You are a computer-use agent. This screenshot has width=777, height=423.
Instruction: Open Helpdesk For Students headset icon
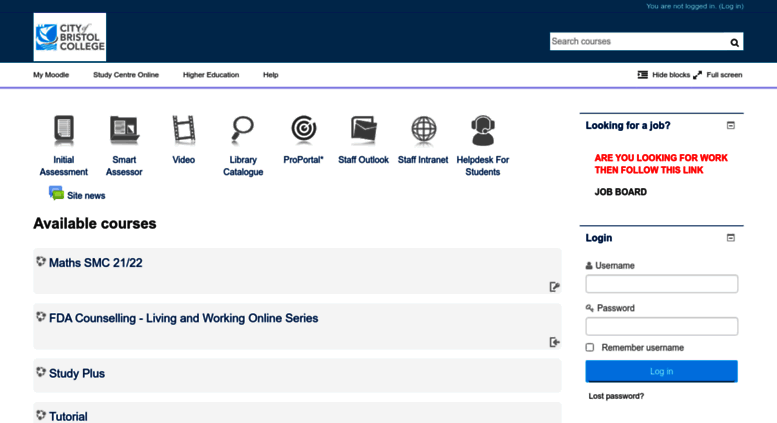(x=483, y=130)
